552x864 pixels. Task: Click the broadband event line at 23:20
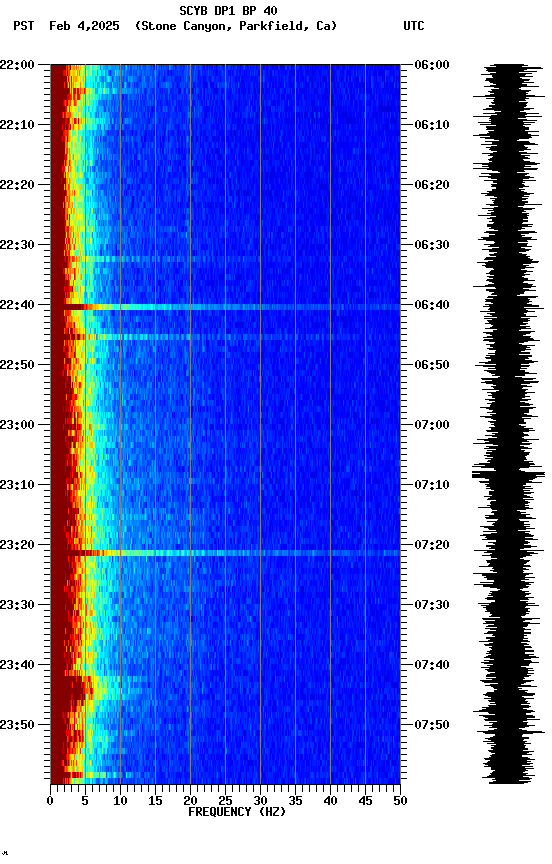[225, 553]
